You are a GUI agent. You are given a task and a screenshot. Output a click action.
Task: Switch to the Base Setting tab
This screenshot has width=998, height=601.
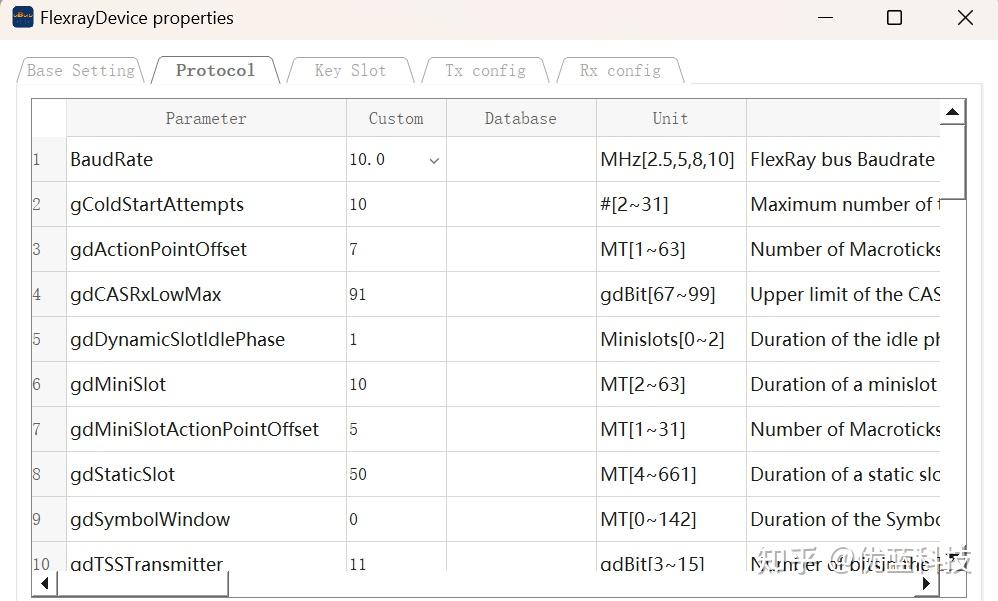(x=80, y=71)
